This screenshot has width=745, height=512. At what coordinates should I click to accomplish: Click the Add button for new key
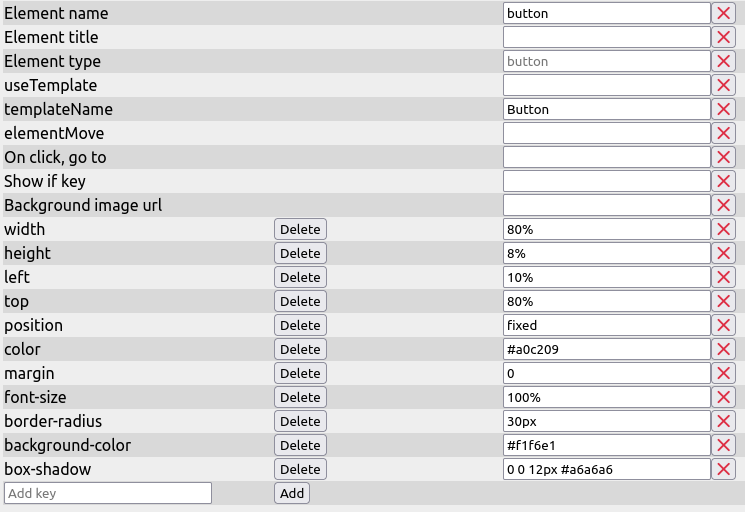click(292, 493)
